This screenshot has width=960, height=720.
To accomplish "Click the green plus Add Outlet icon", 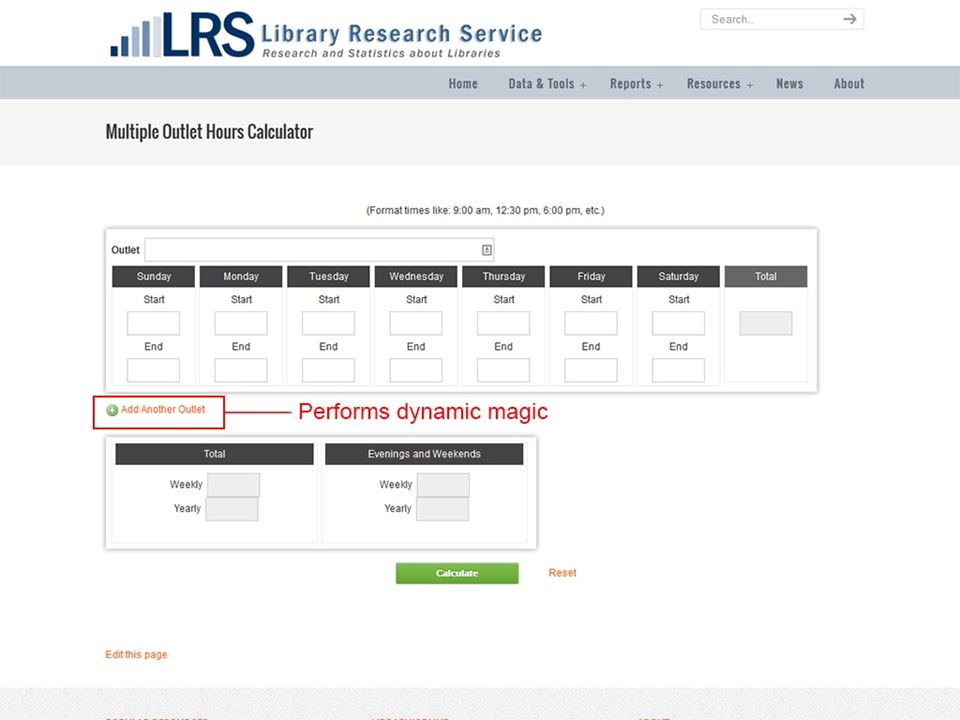I will coord(112,410).
